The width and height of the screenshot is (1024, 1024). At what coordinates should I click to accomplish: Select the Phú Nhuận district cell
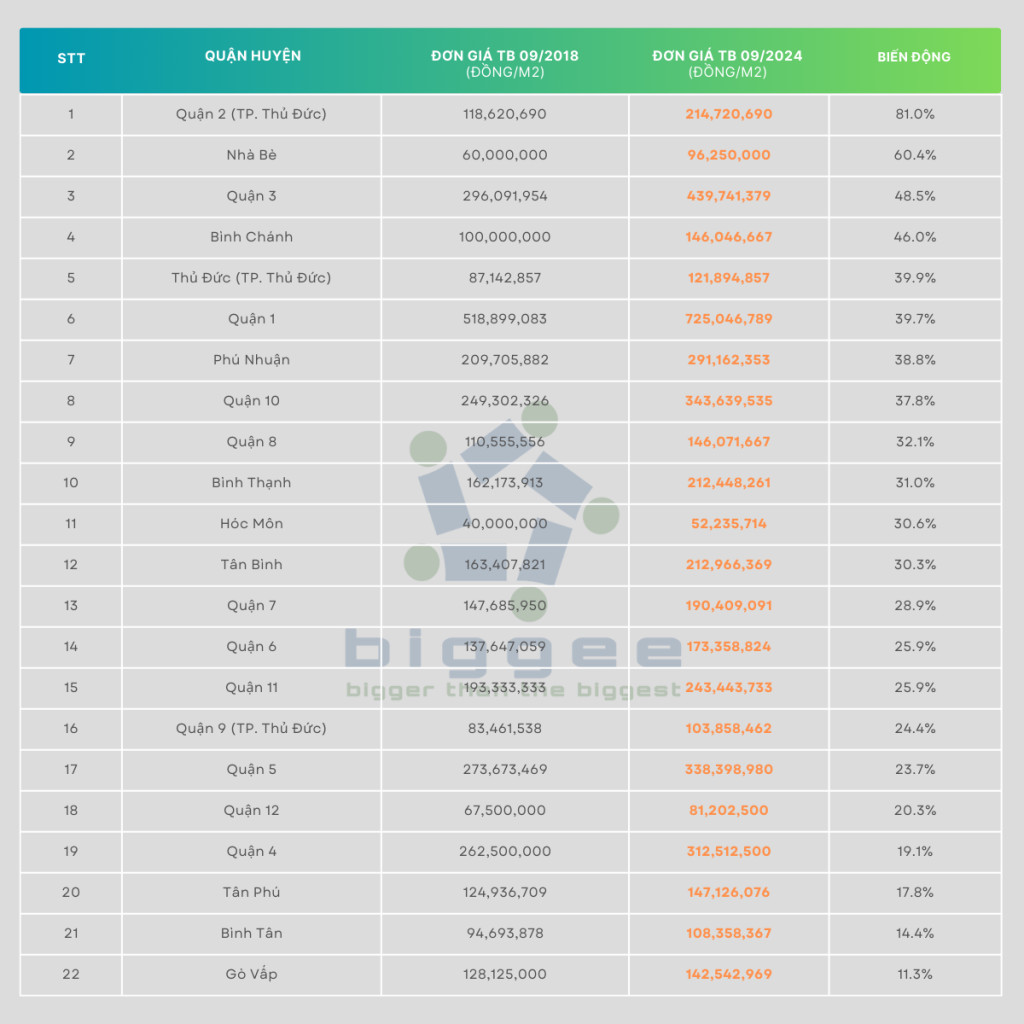(x=251, y=360)
